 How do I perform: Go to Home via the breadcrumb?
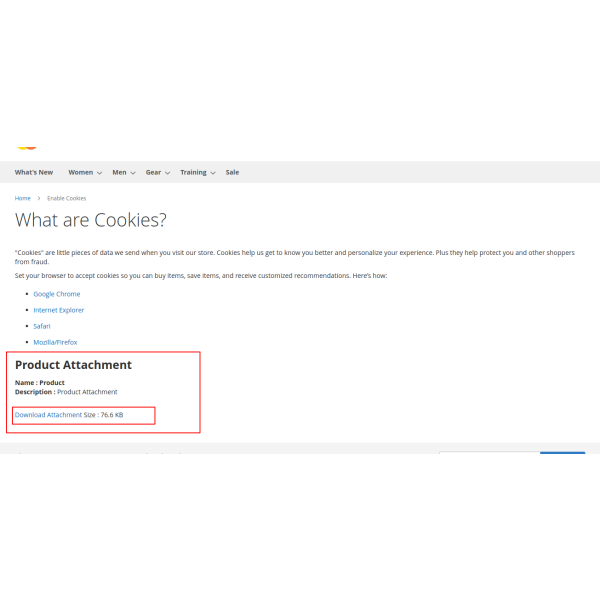pos(23,198)
